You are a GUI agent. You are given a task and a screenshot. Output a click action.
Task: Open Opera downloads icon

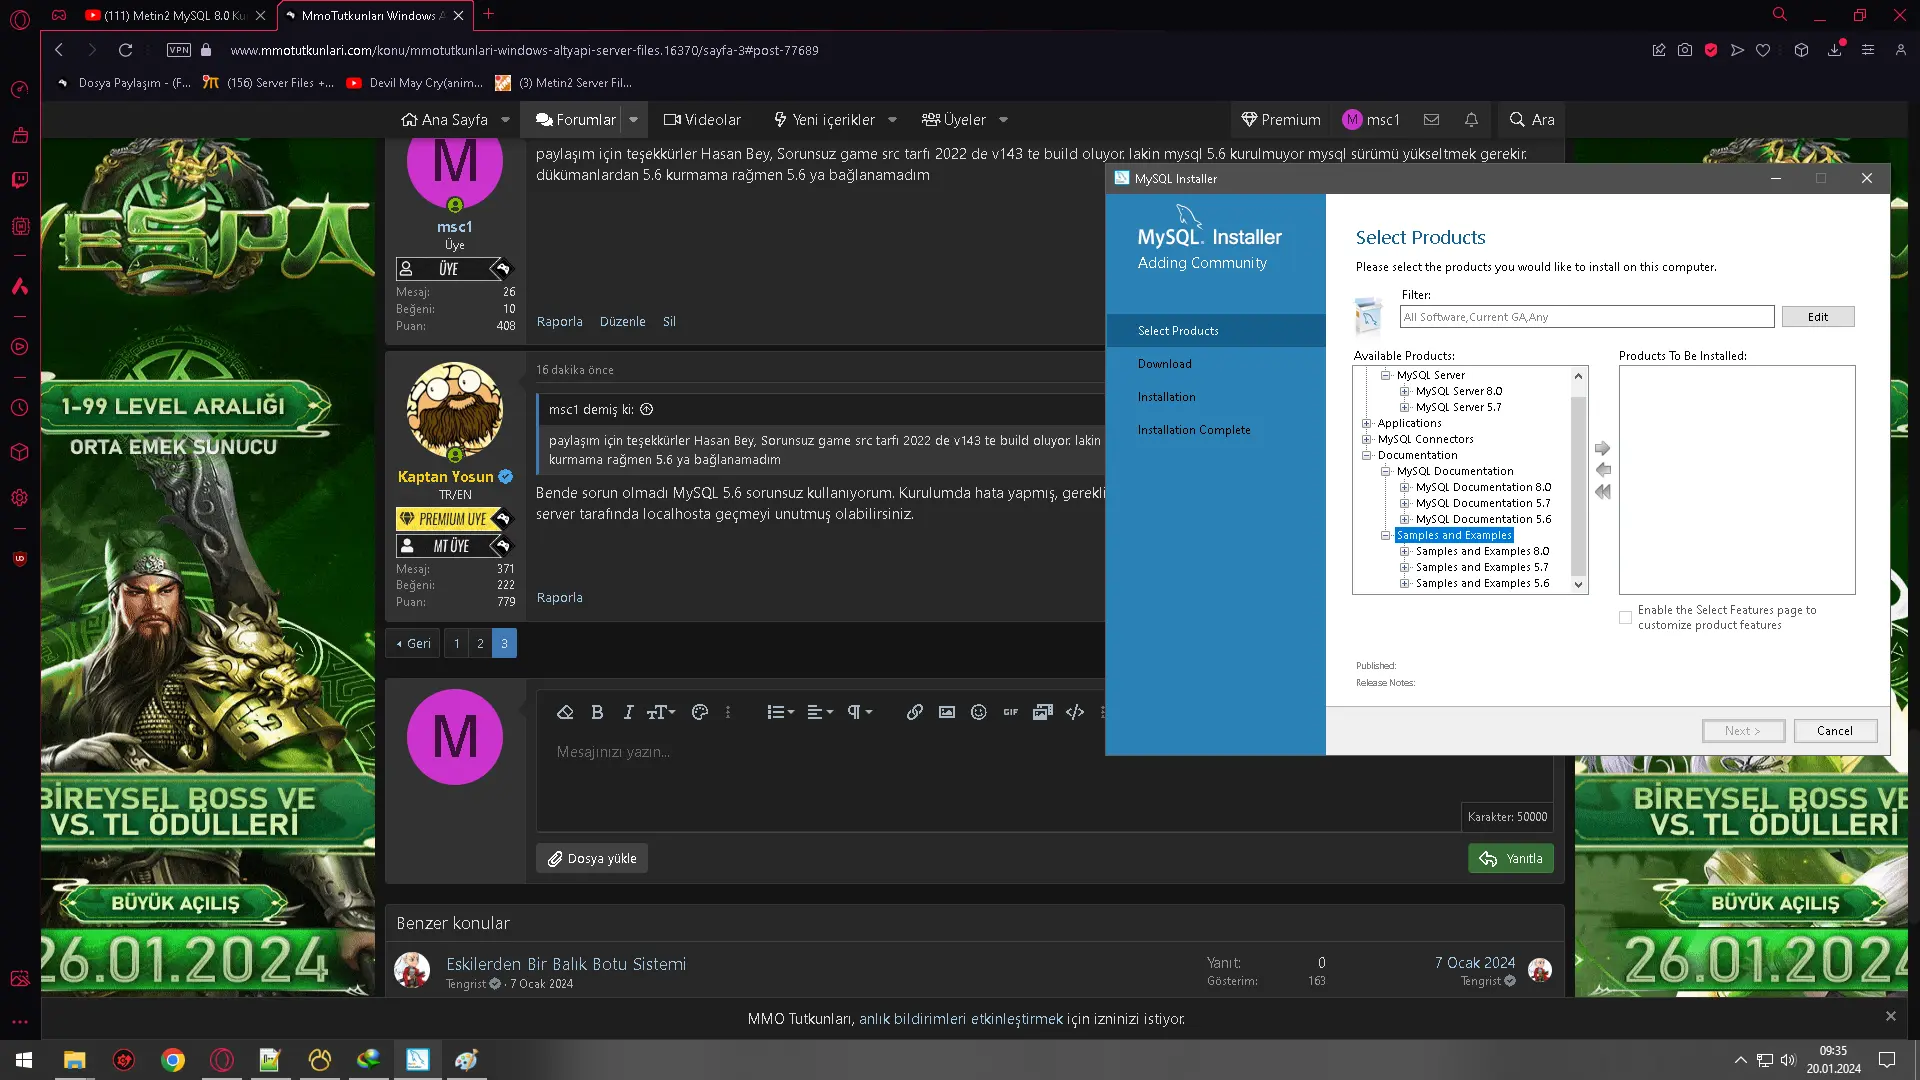pyautogui.click(x=1835, y=50)
